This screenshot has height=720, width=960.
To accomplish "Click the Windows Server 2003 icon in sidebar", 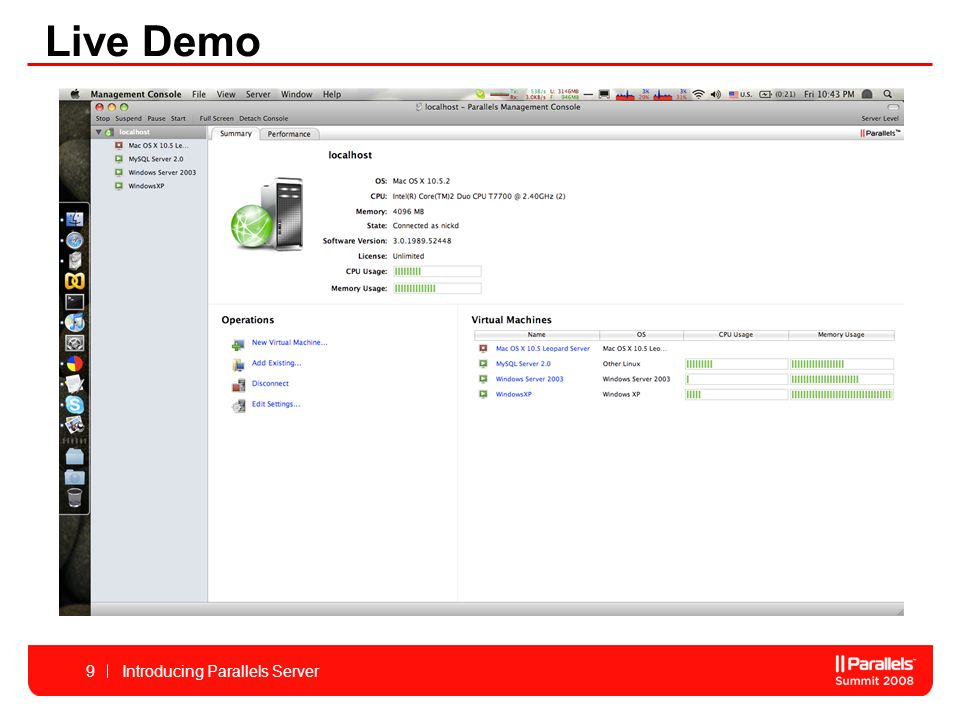I will (119, 173).
